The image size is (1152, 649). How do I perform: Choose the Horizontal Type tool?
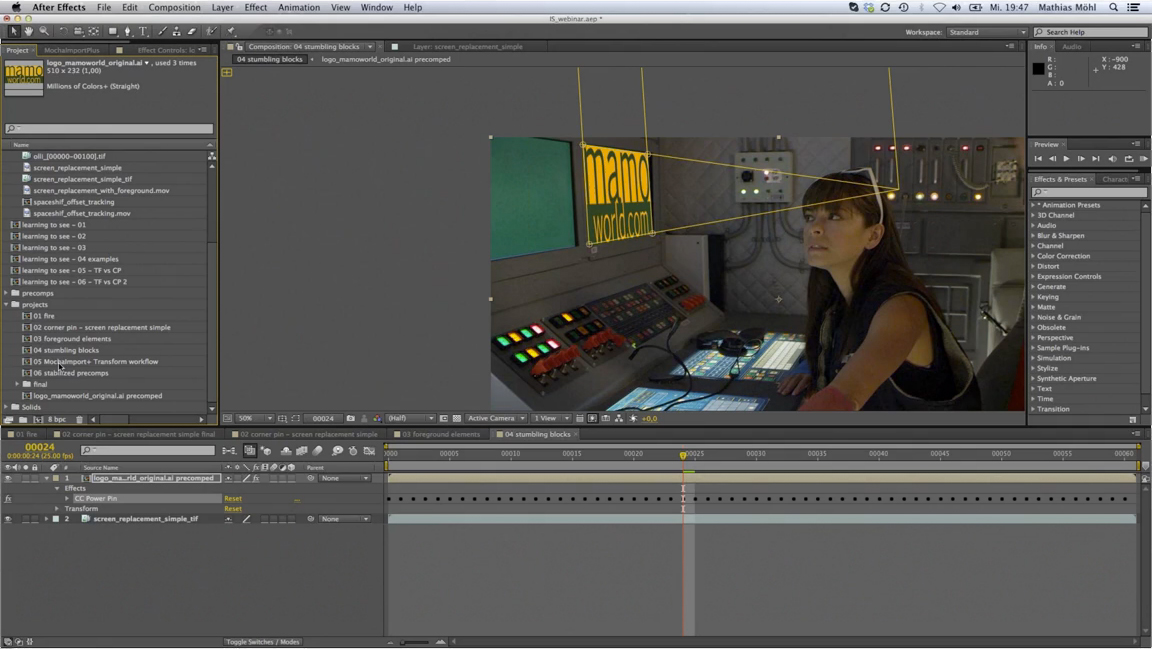143,32
